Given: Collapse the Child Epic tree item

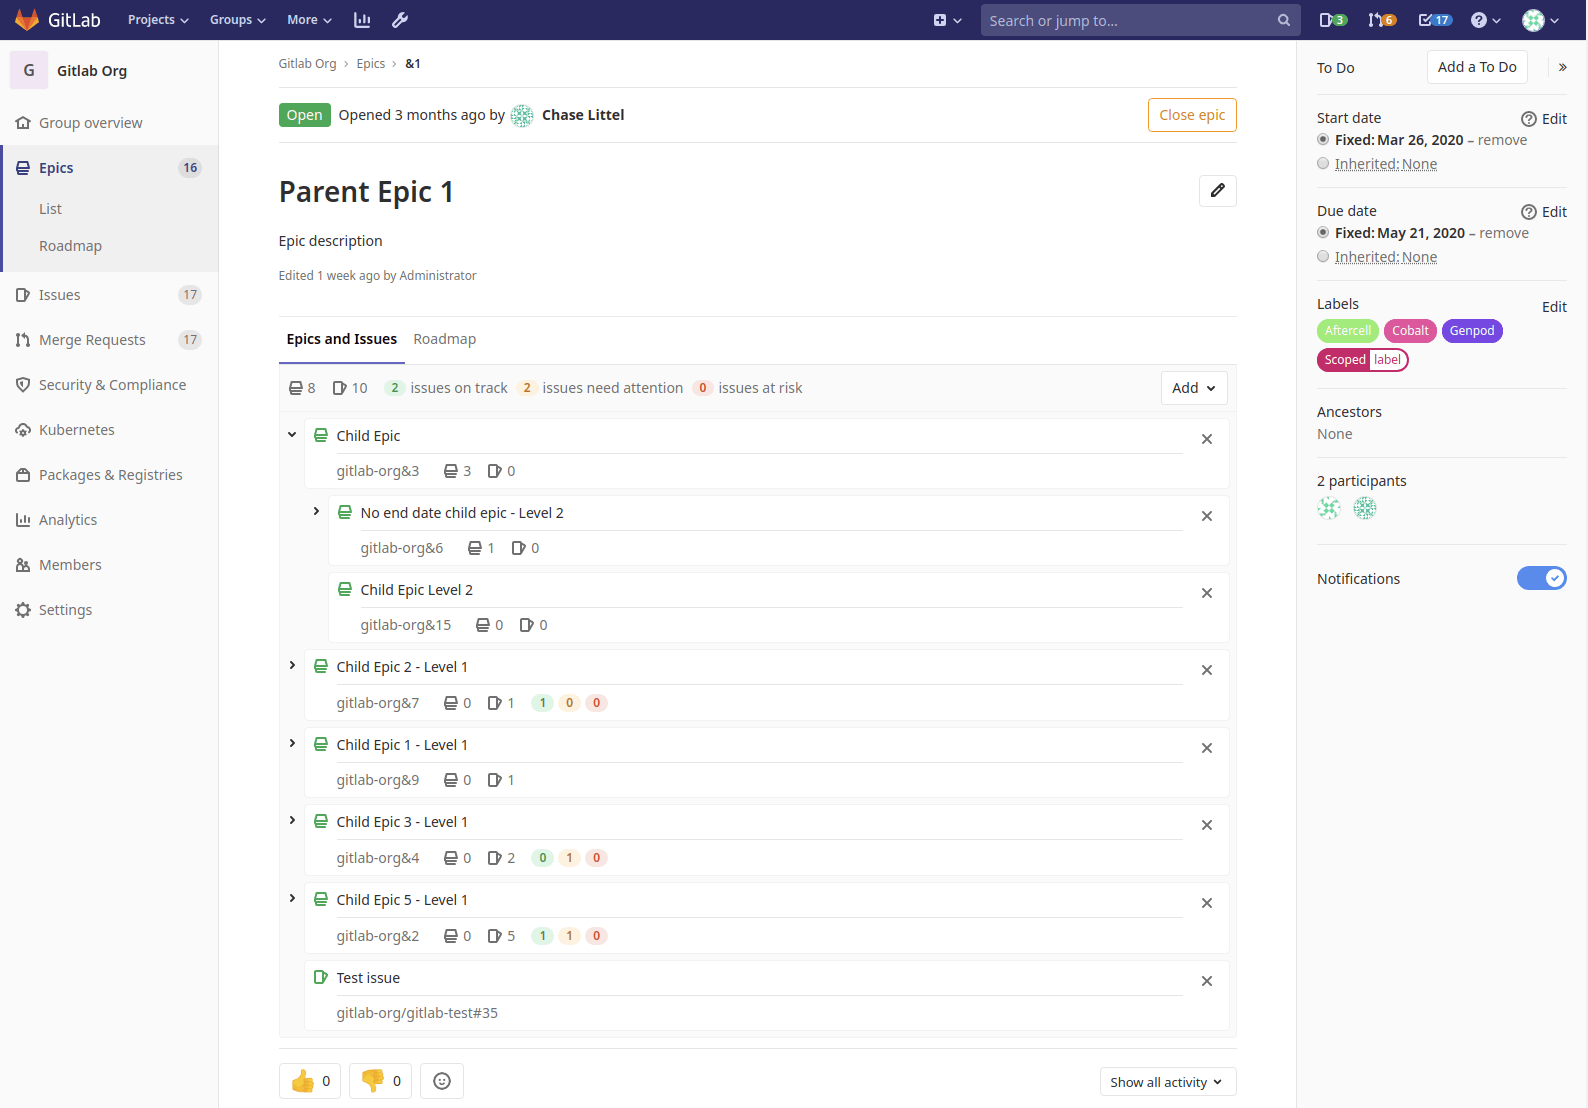Looking at the screenshot, I should point(292,435).
